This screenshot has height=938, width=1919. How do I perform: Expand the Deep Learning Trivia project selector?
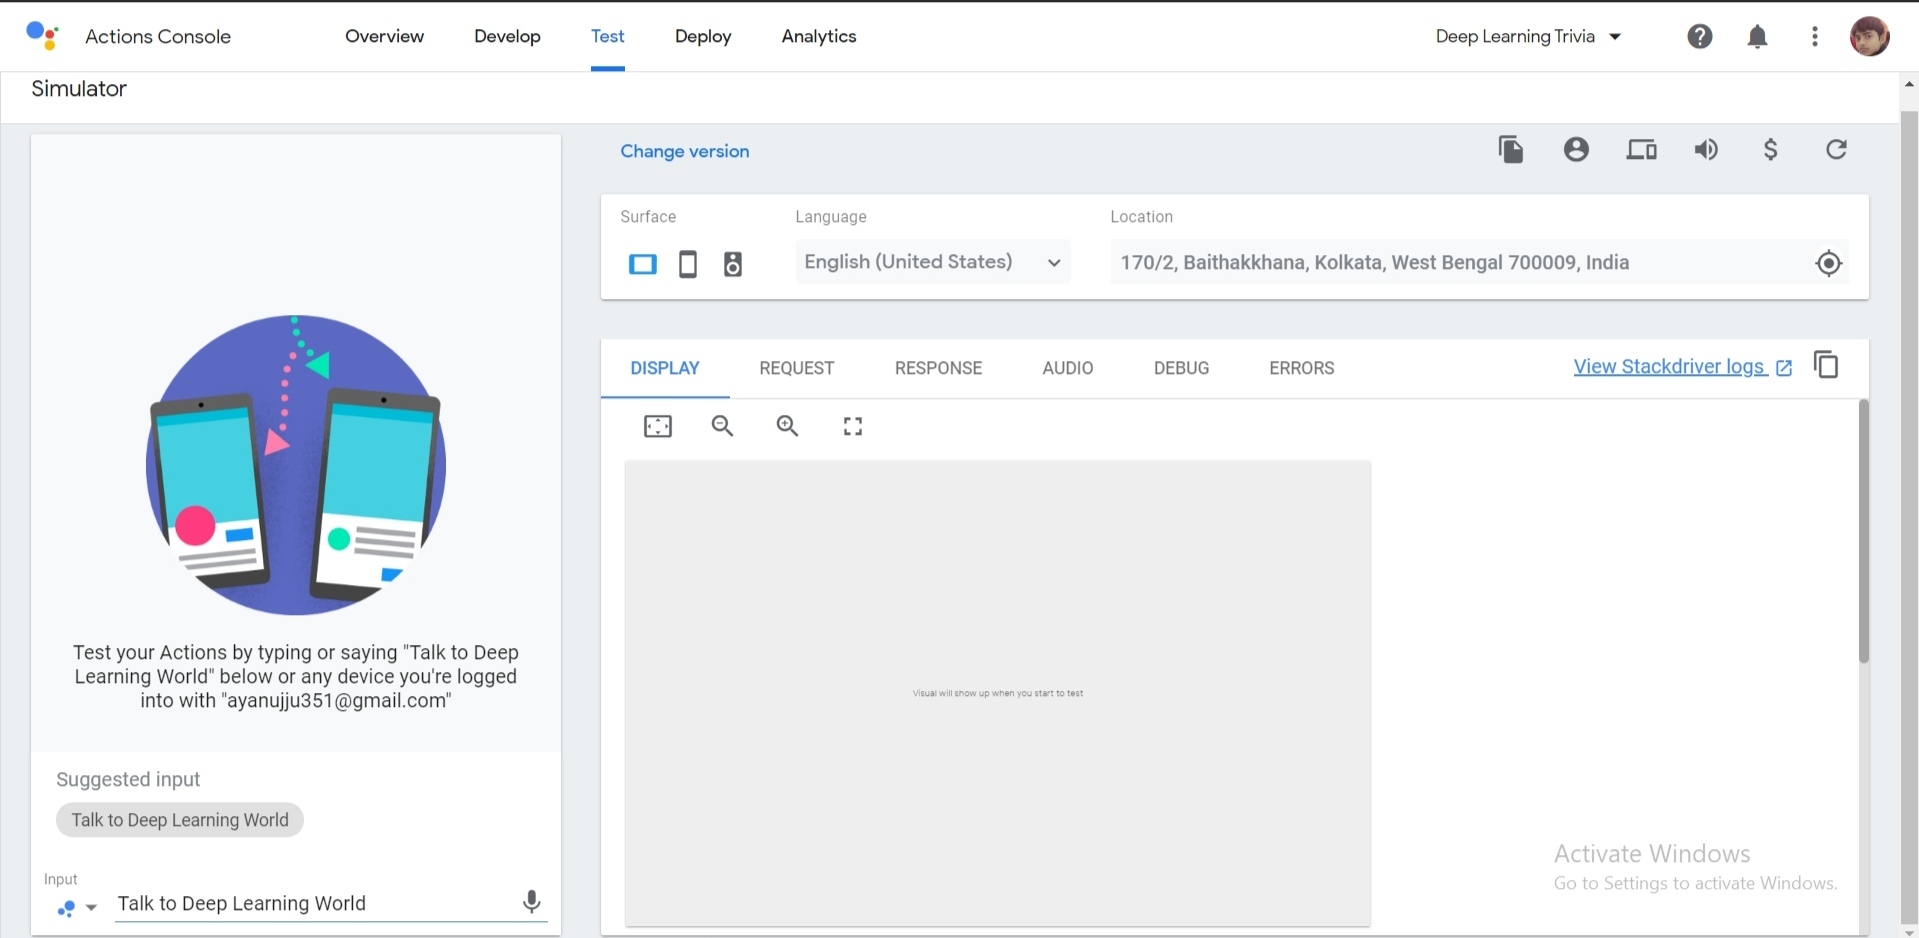[x=1528, y=37]
